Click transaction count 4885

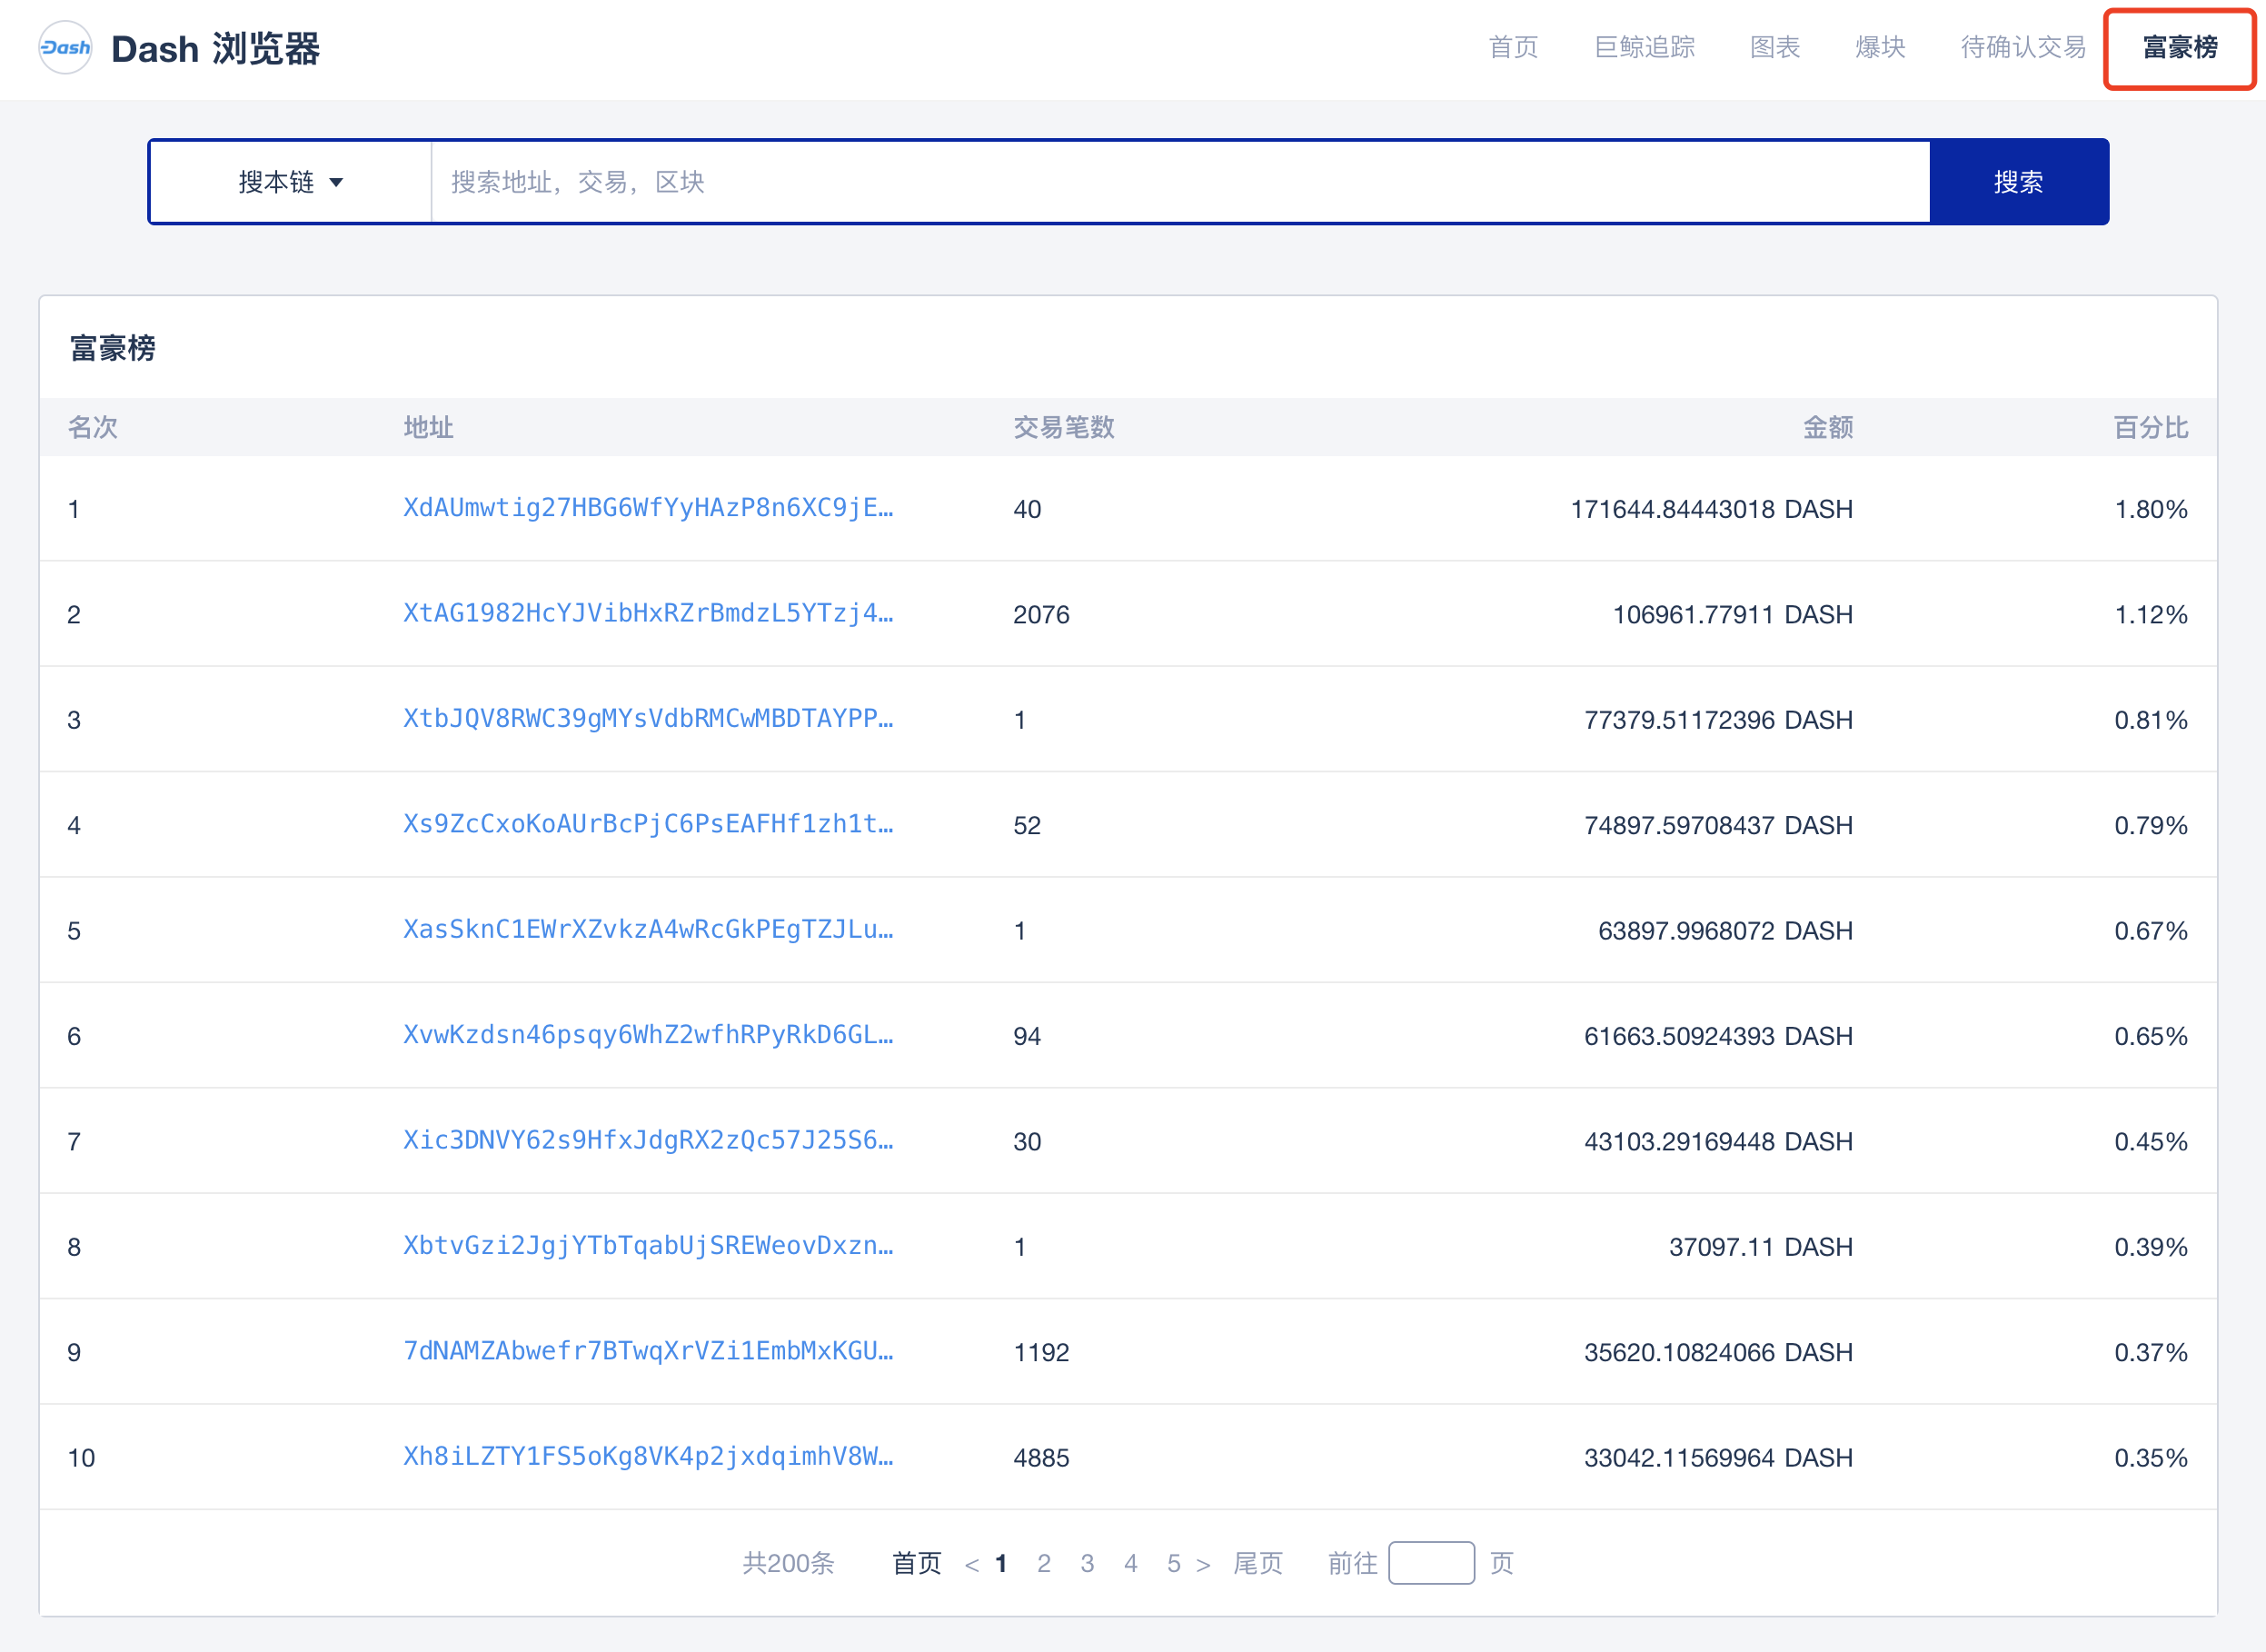pyautogui.click(x=1041, y=1457)
